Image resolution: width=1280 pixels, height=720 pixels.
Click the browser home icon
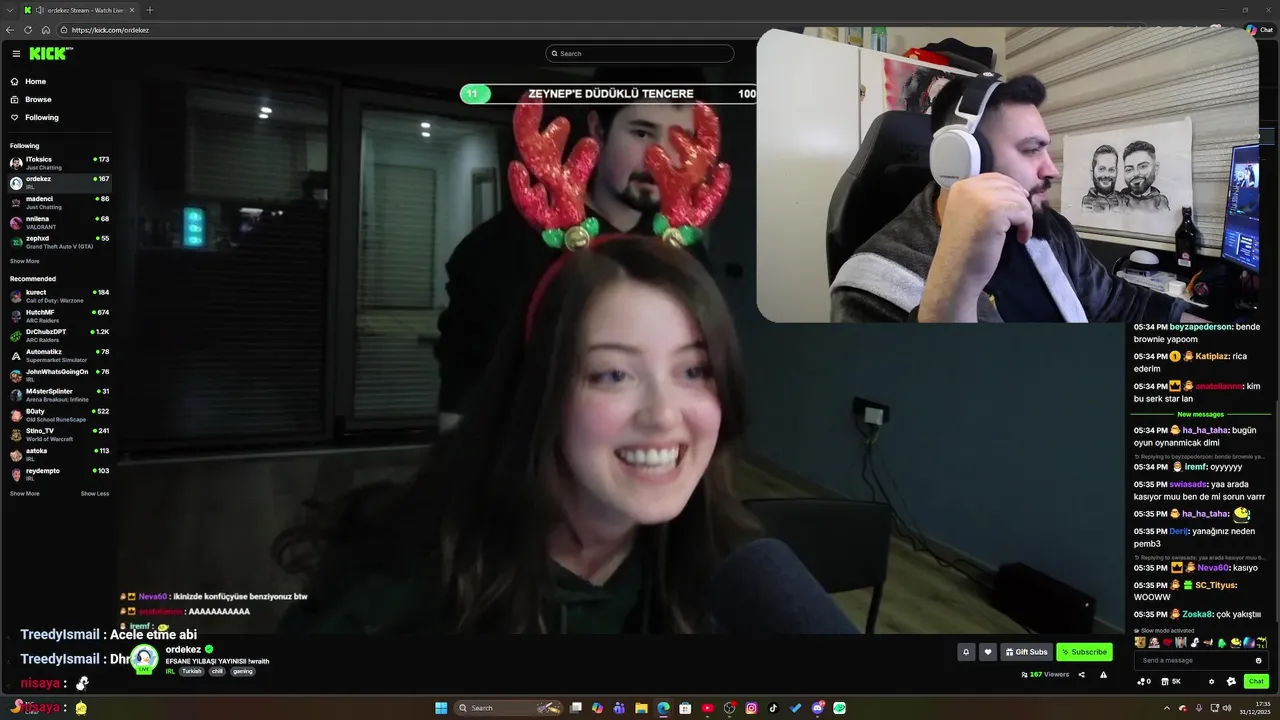tap(46, 30)
